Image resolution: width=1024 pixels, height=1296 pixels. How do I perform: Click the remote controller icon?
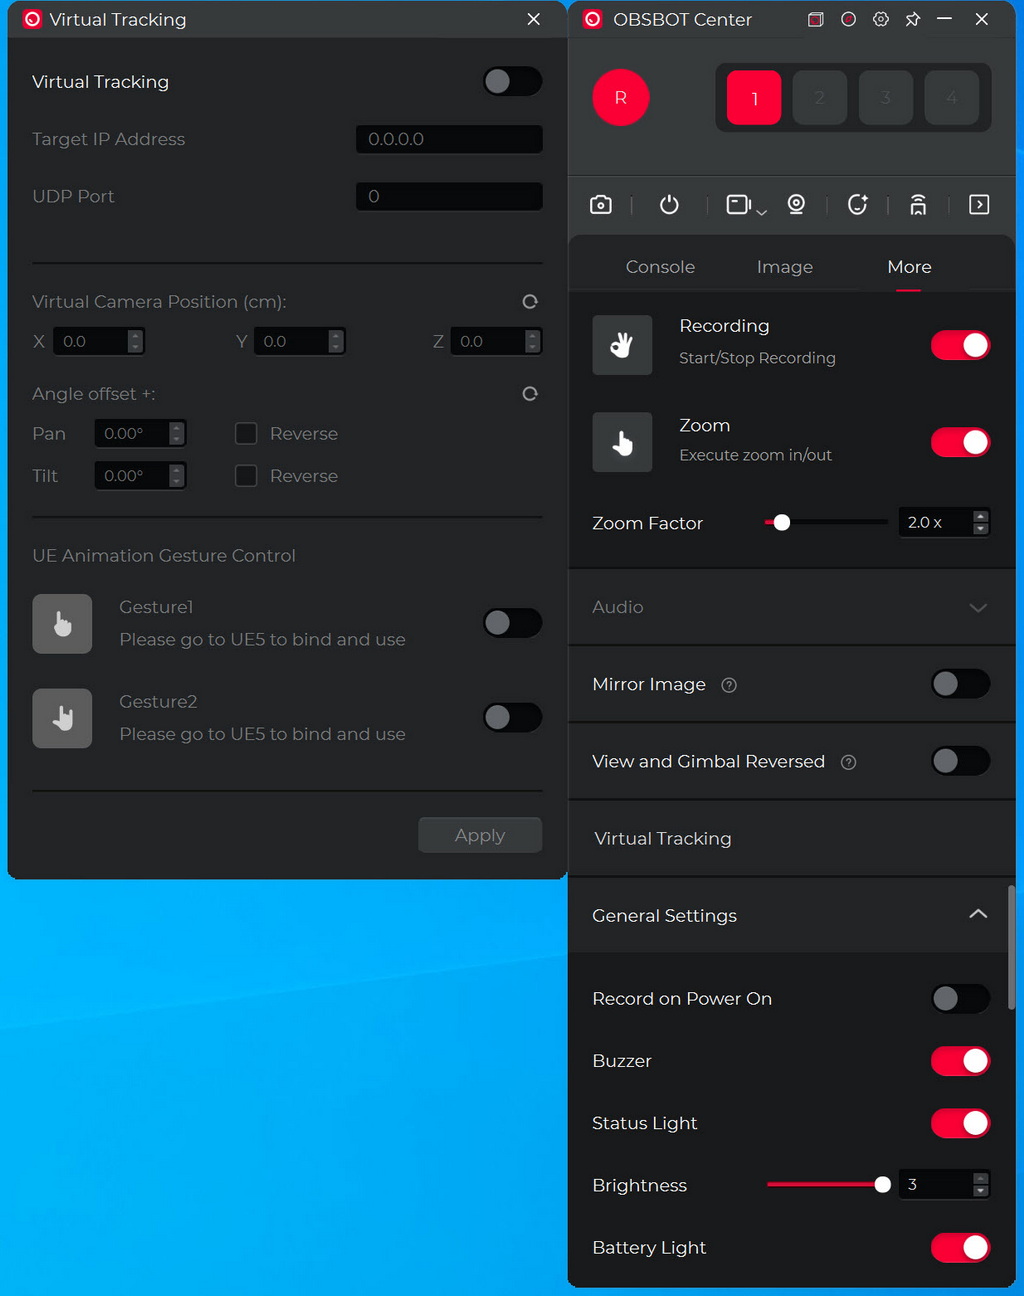pyautogui.click(x=918, y=205)
